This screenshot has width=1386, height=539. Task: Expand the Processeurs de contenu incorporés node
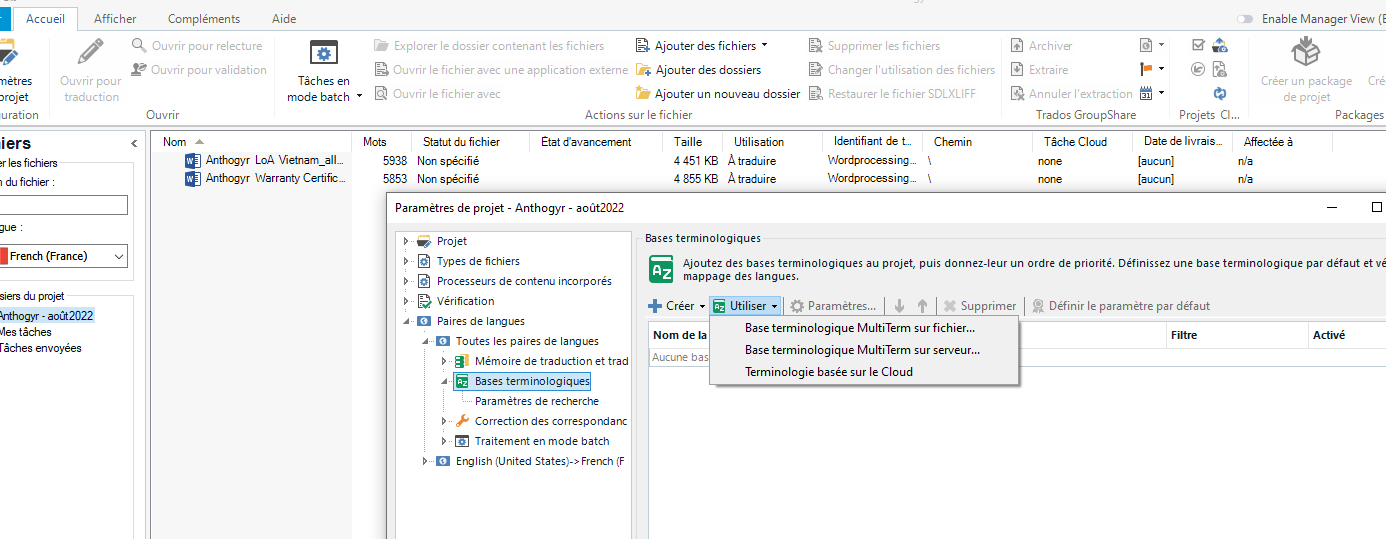coord(407,281)
